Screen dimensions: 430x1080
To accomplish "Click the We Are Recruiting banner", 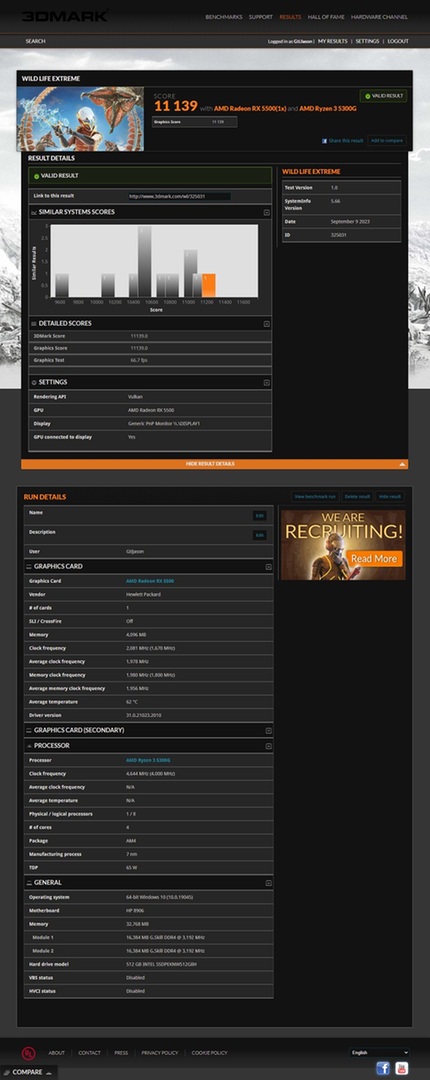I will [343, 545].
